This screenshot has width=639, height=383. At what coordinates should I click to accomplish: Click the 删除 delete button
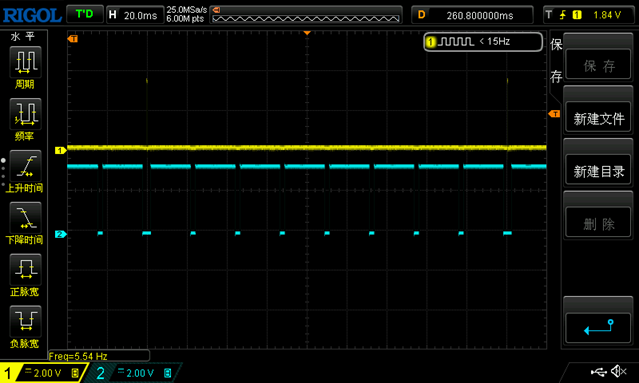point(598,222)
